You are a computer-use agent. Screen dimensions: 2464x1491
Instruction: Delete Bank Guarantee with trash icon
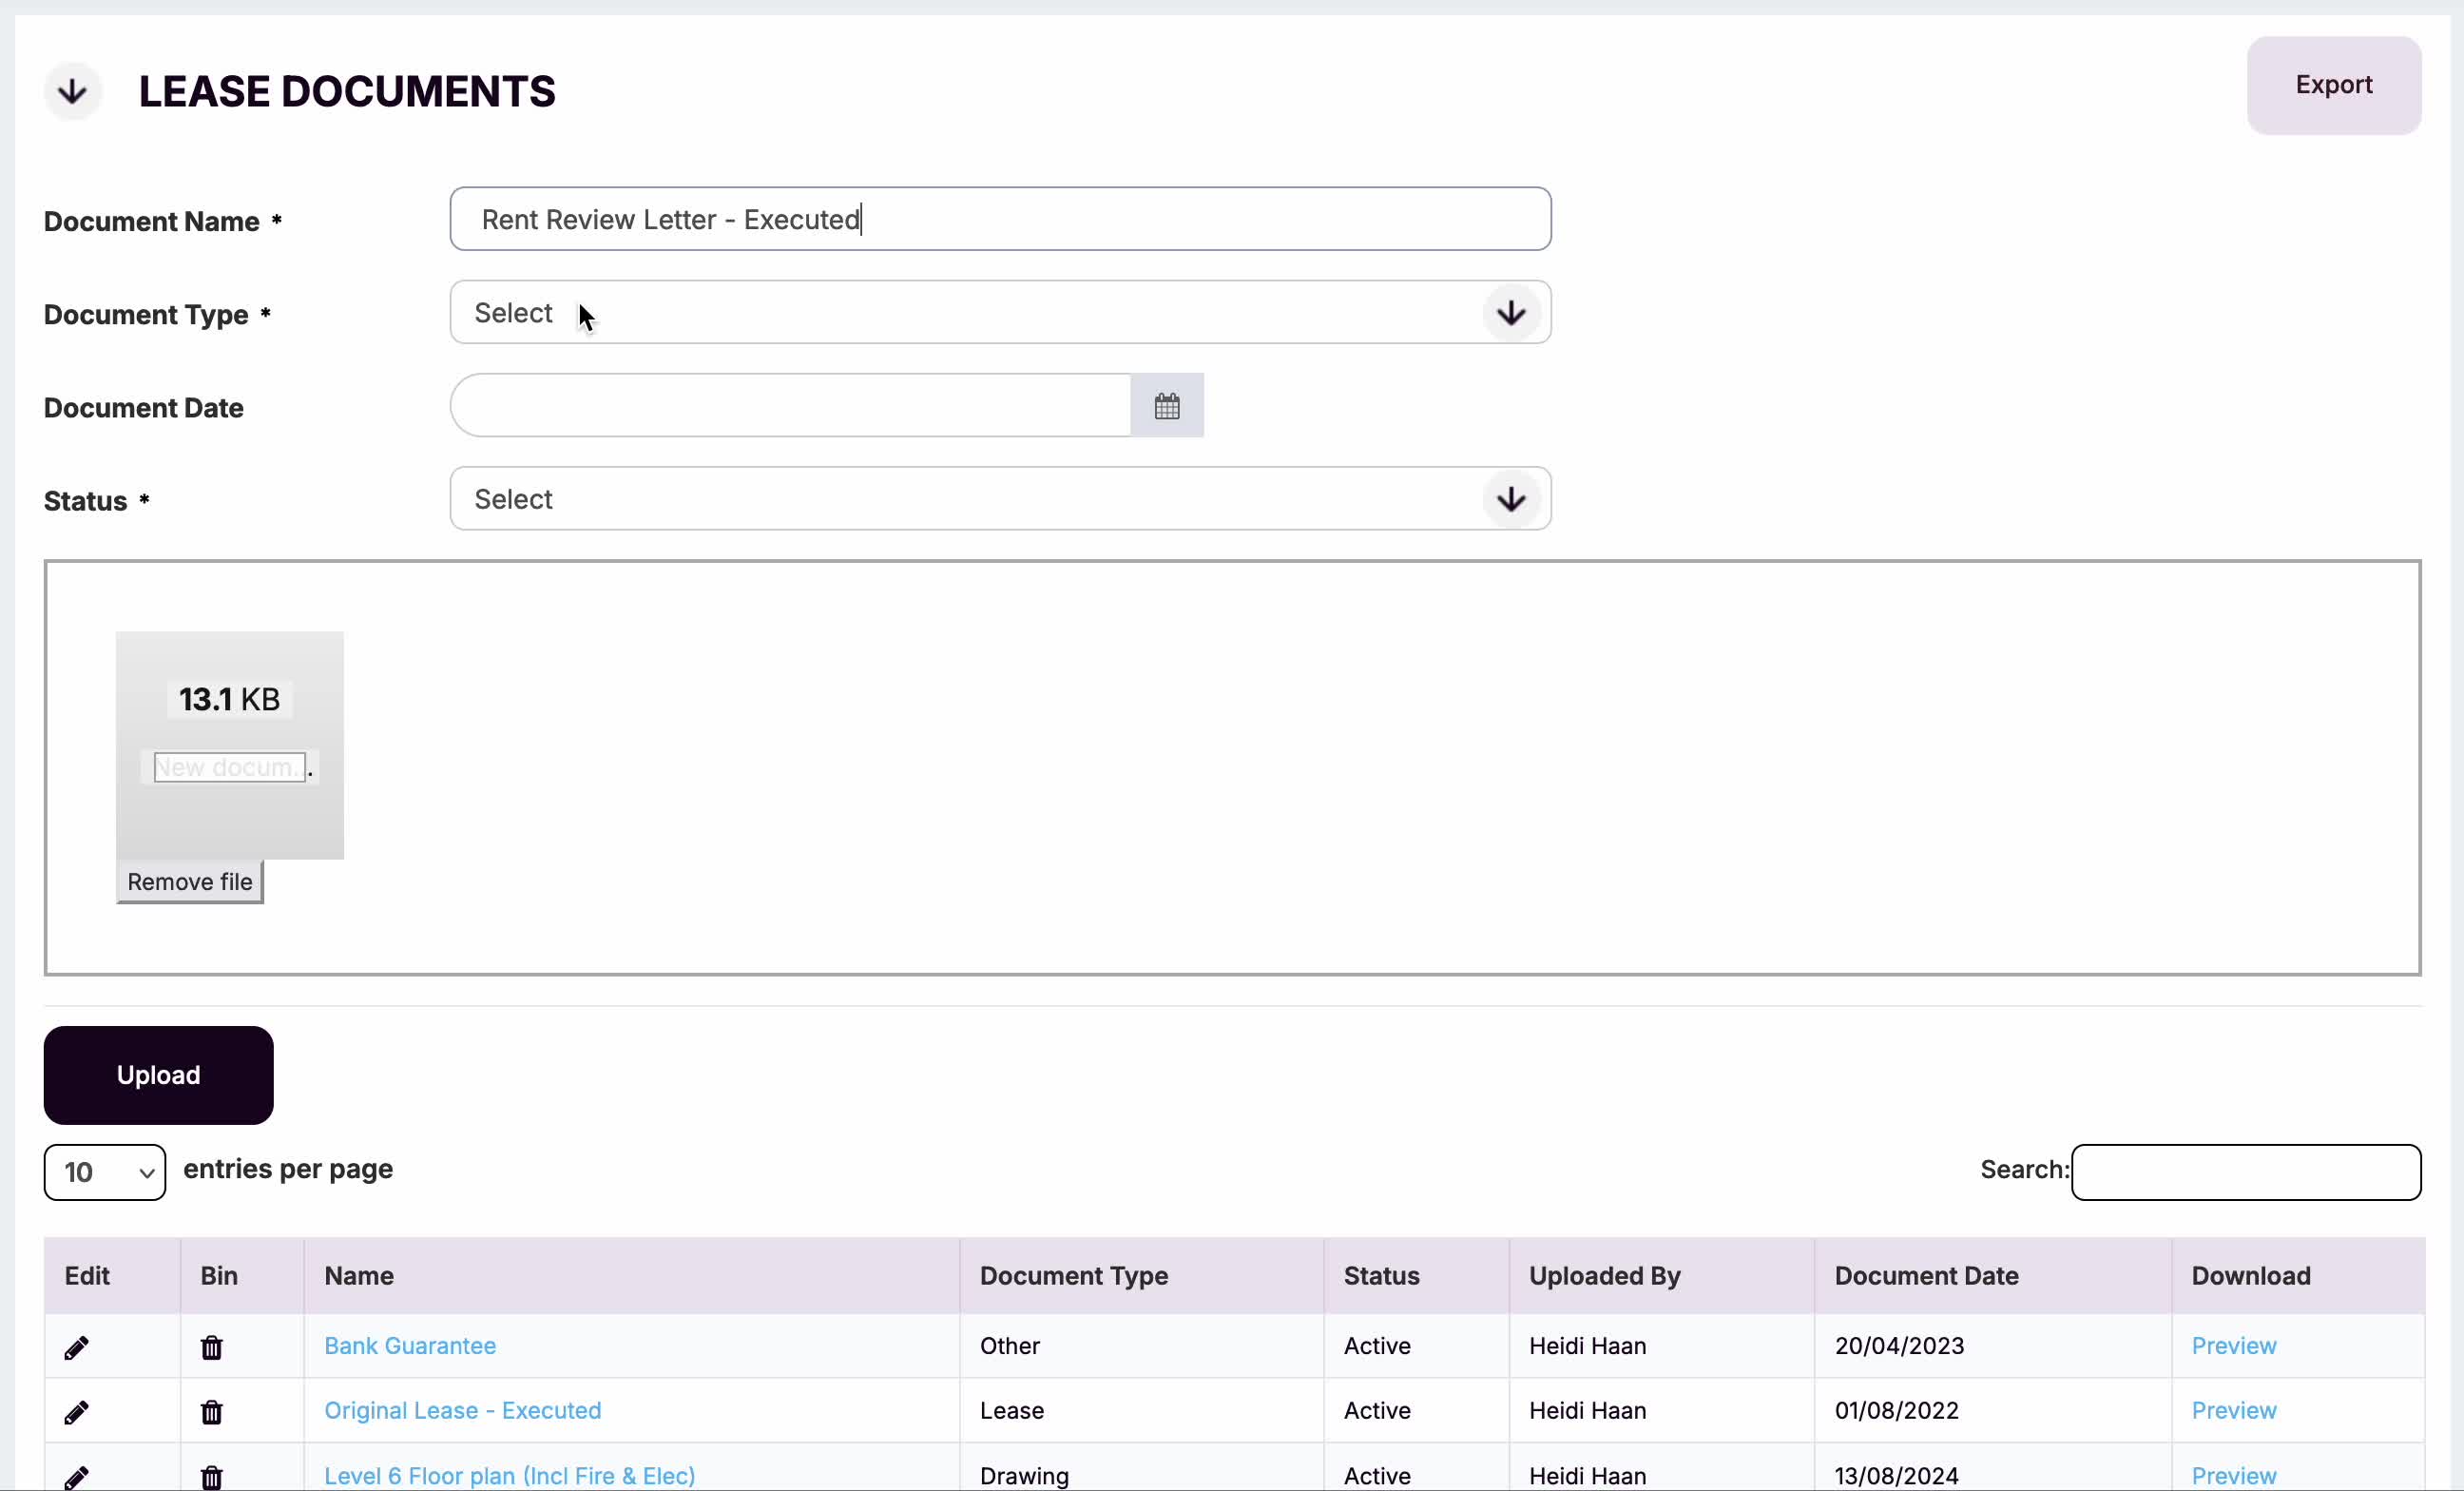pos(211,1348)
